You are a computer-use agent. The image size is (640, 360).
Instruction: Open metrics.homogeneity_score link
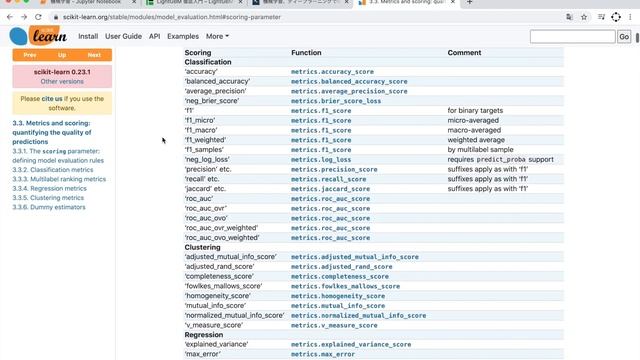point(338,296)
